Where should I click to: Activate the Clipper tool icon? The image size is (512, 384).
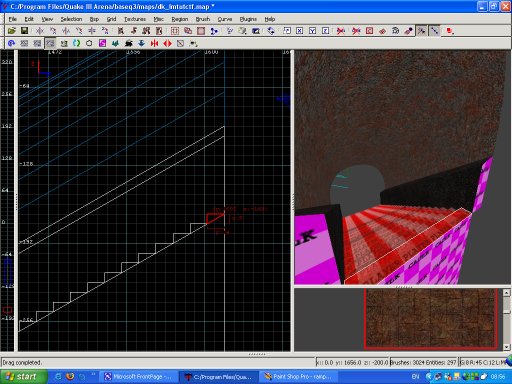pos(214,31)
